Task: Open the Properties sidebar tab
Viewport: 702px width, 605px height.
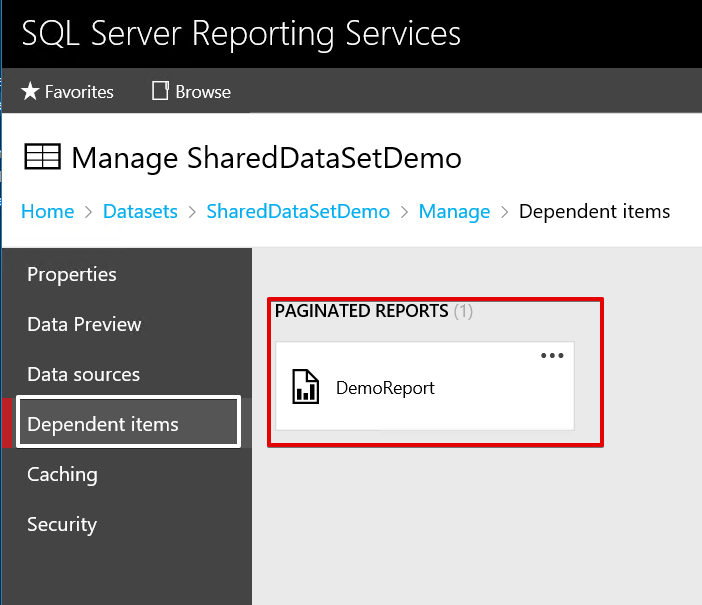Action: [x=72, y=274]
